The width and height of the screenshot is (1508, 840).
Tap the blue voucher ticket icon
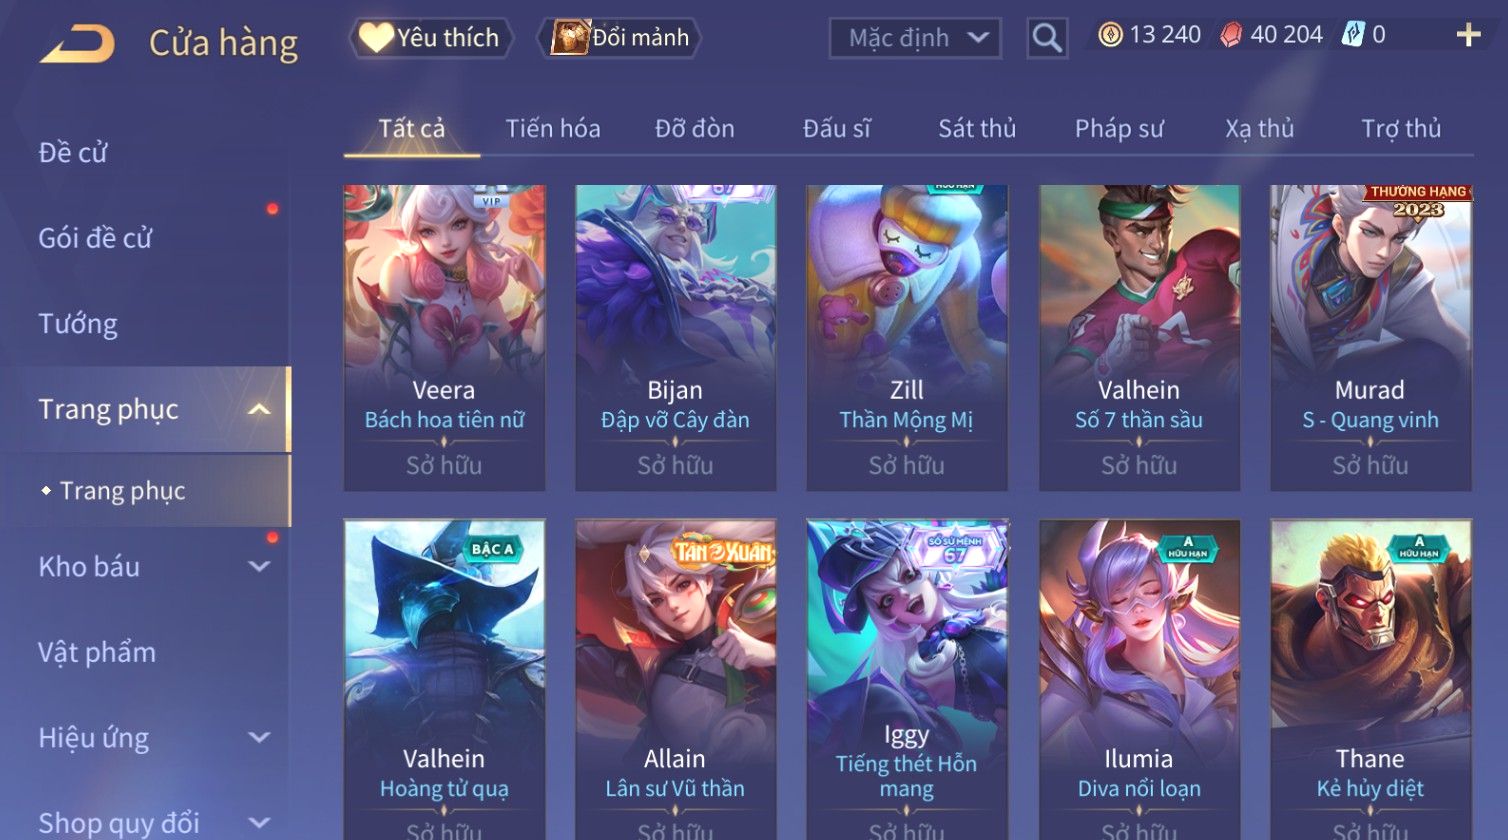click(1353, 35)
